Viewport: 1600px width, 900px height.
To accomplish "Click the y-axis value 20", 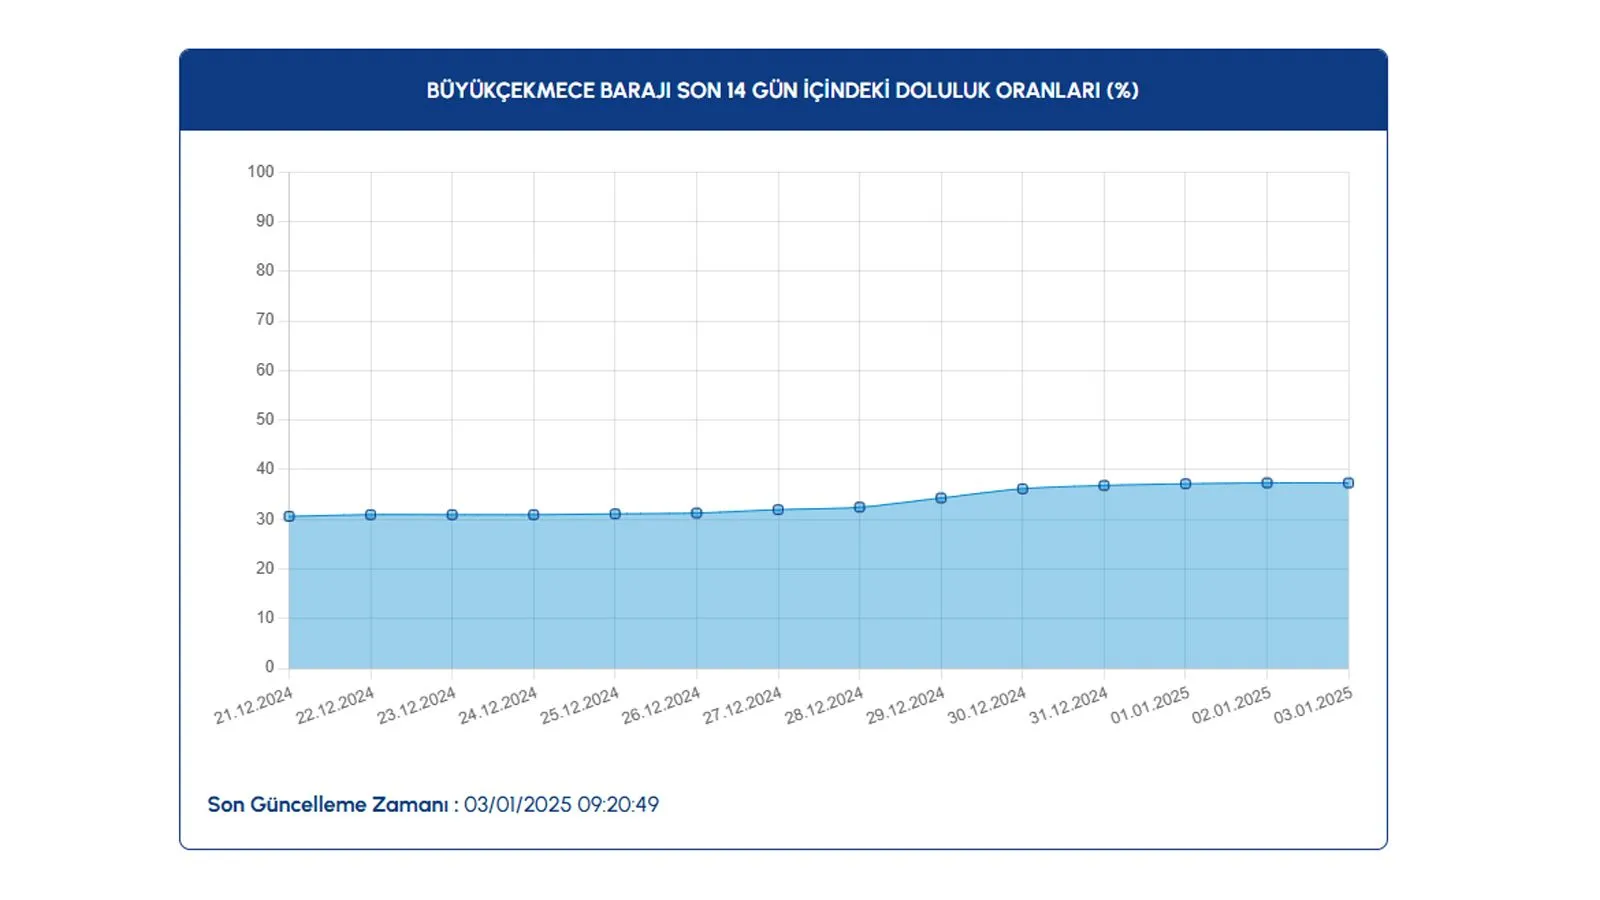I will (265, 568).
